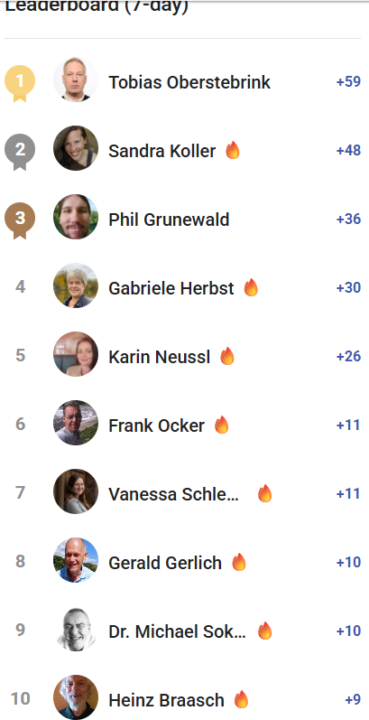369x720 pixels.
Task: Click the bronze third-place medal icon
Action: (20, 220)
